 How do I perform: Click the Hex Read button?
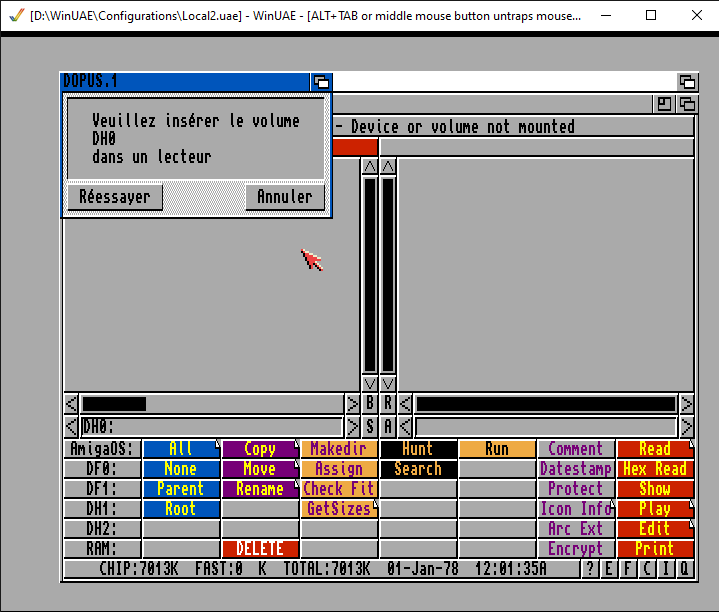[x=655, y=469]
